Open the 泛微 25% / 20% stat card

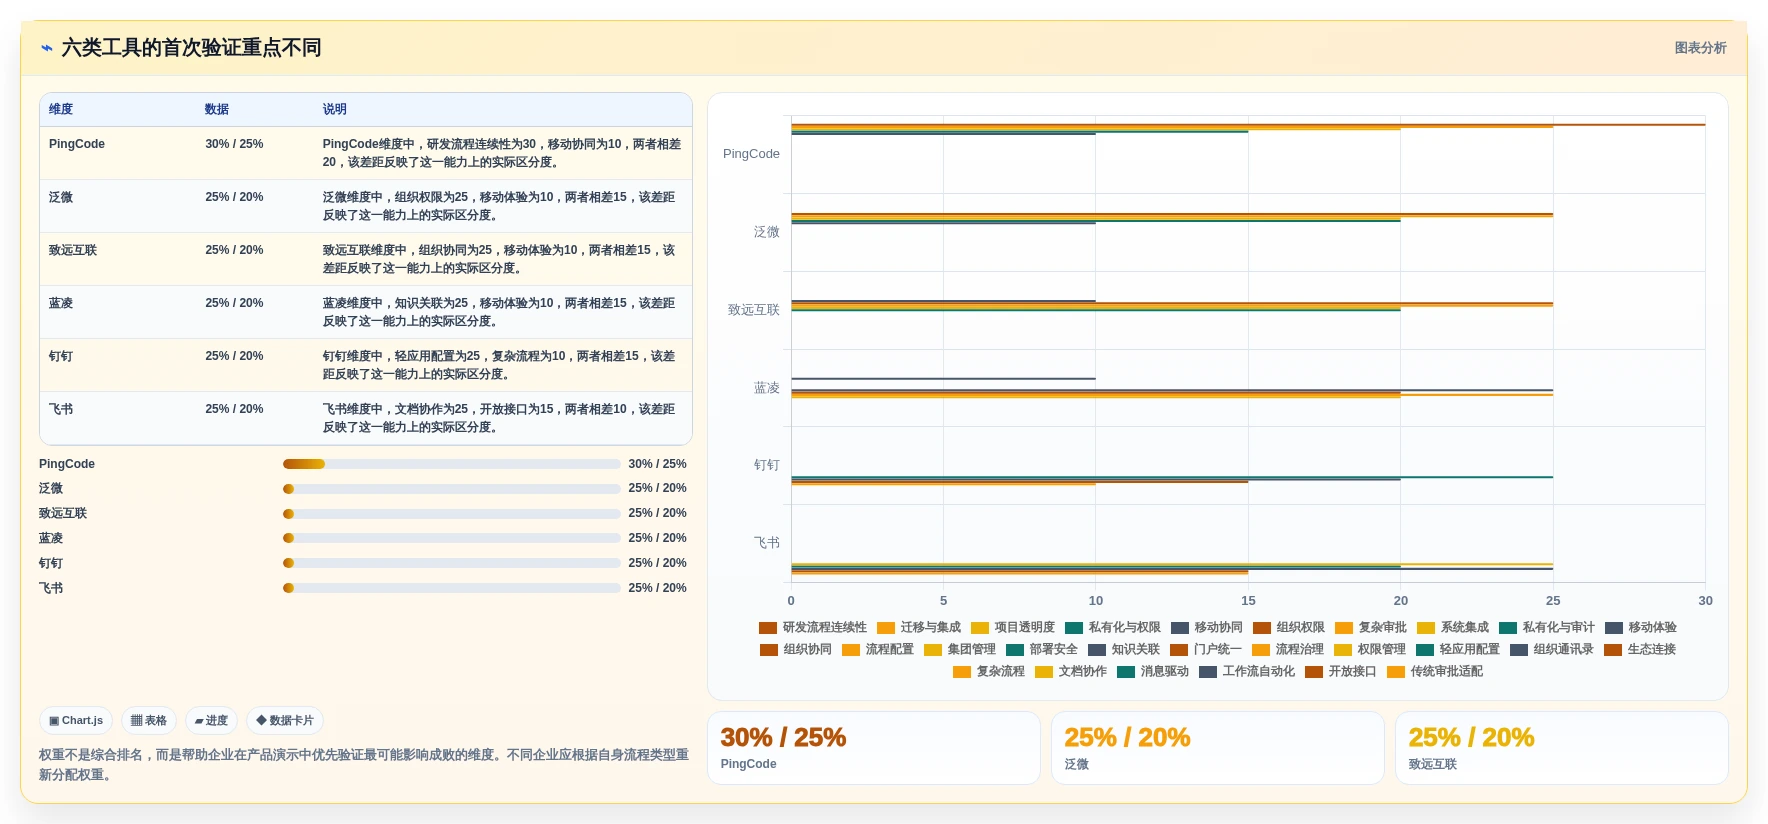point(1218,748)
